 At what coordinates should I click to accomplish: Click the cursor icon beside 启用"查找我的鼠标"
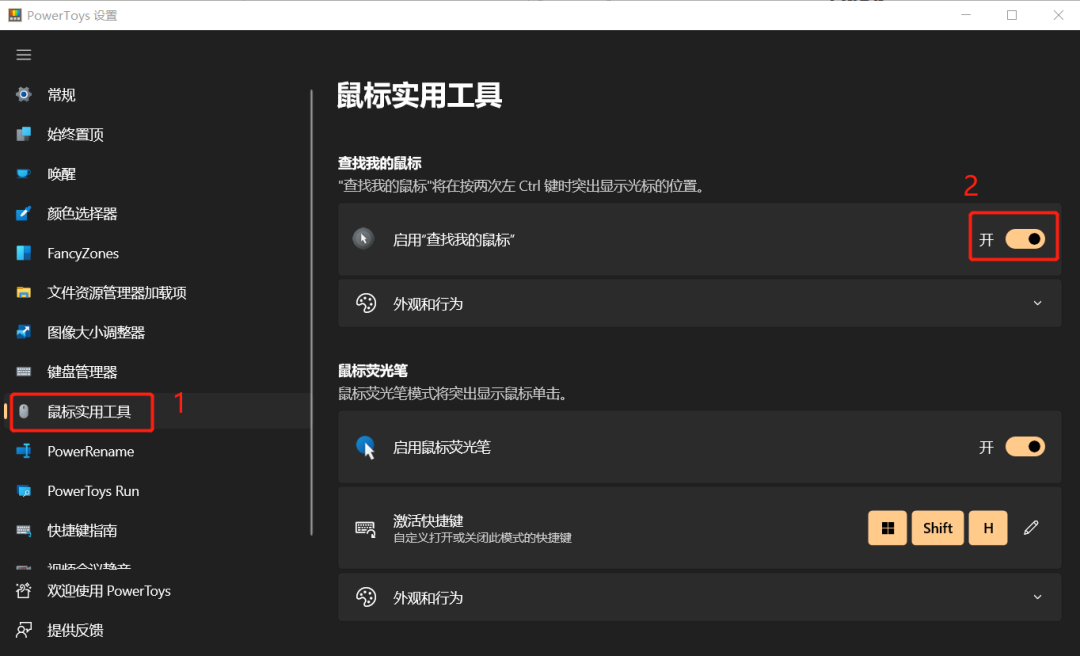363,239
